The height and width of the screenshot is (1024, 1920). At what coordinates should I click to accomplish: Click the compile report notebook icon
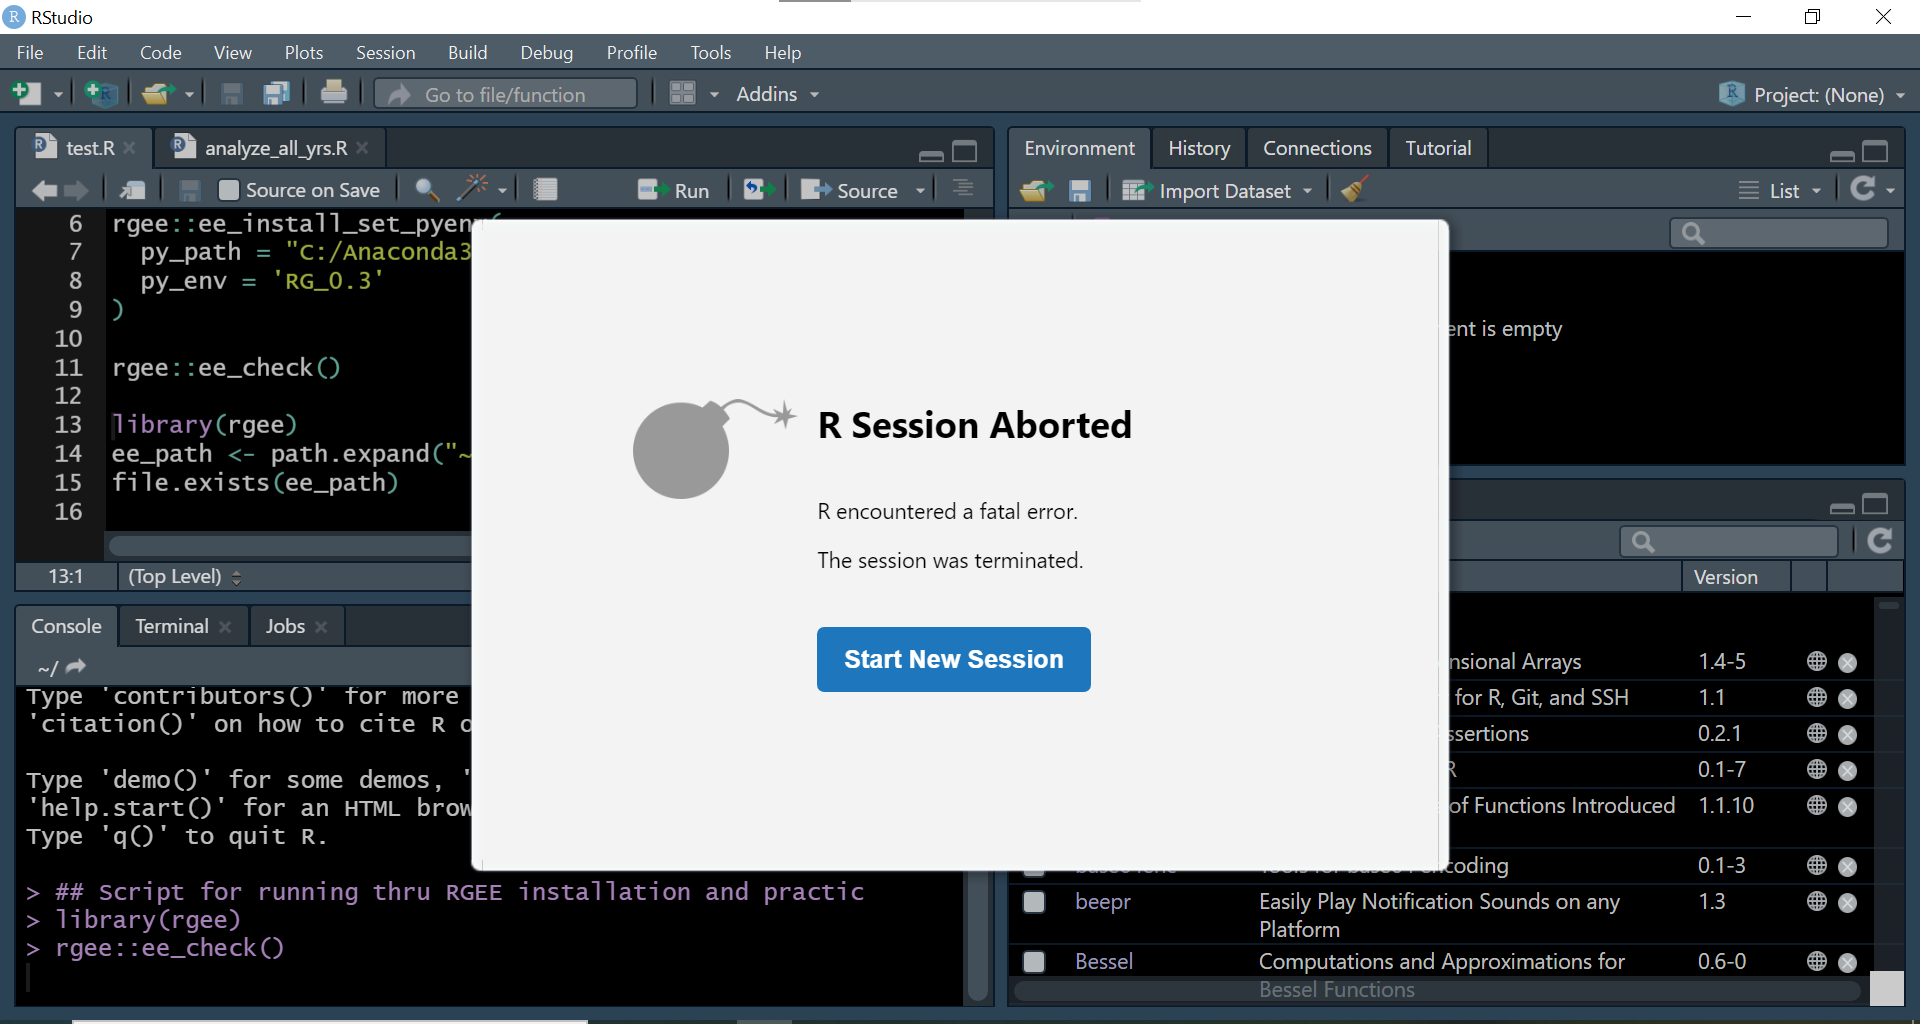click(546, 188)
